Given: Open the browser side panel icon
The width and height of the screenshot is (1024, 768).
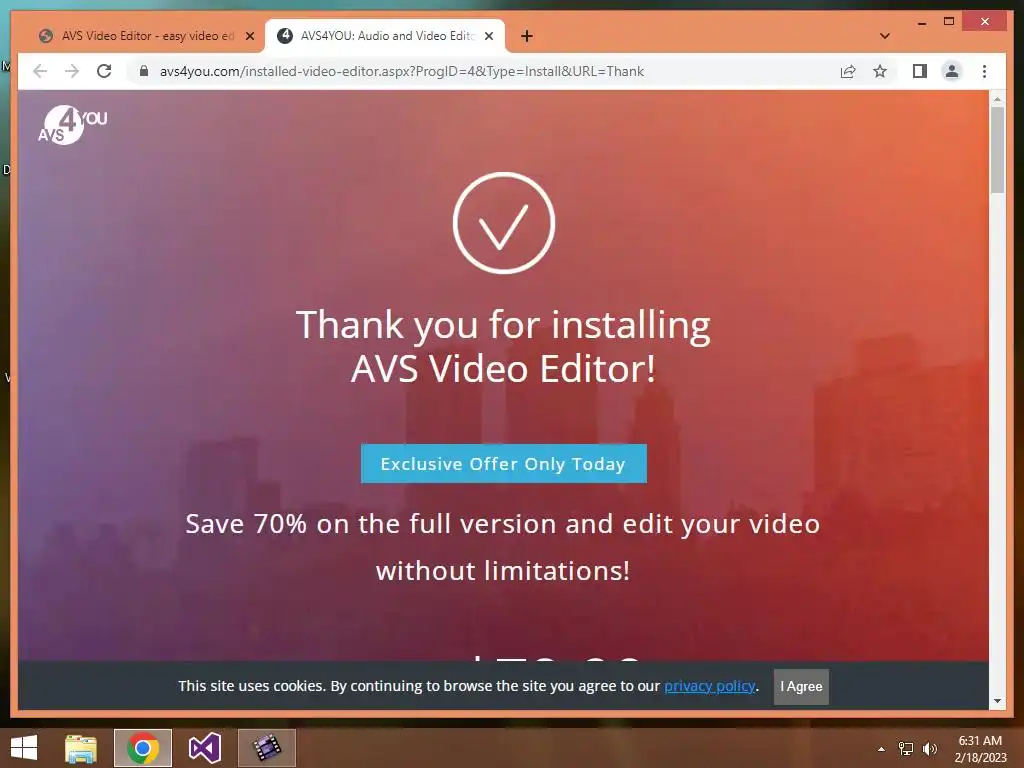Looking at the screenshot, I should point(920,71).
